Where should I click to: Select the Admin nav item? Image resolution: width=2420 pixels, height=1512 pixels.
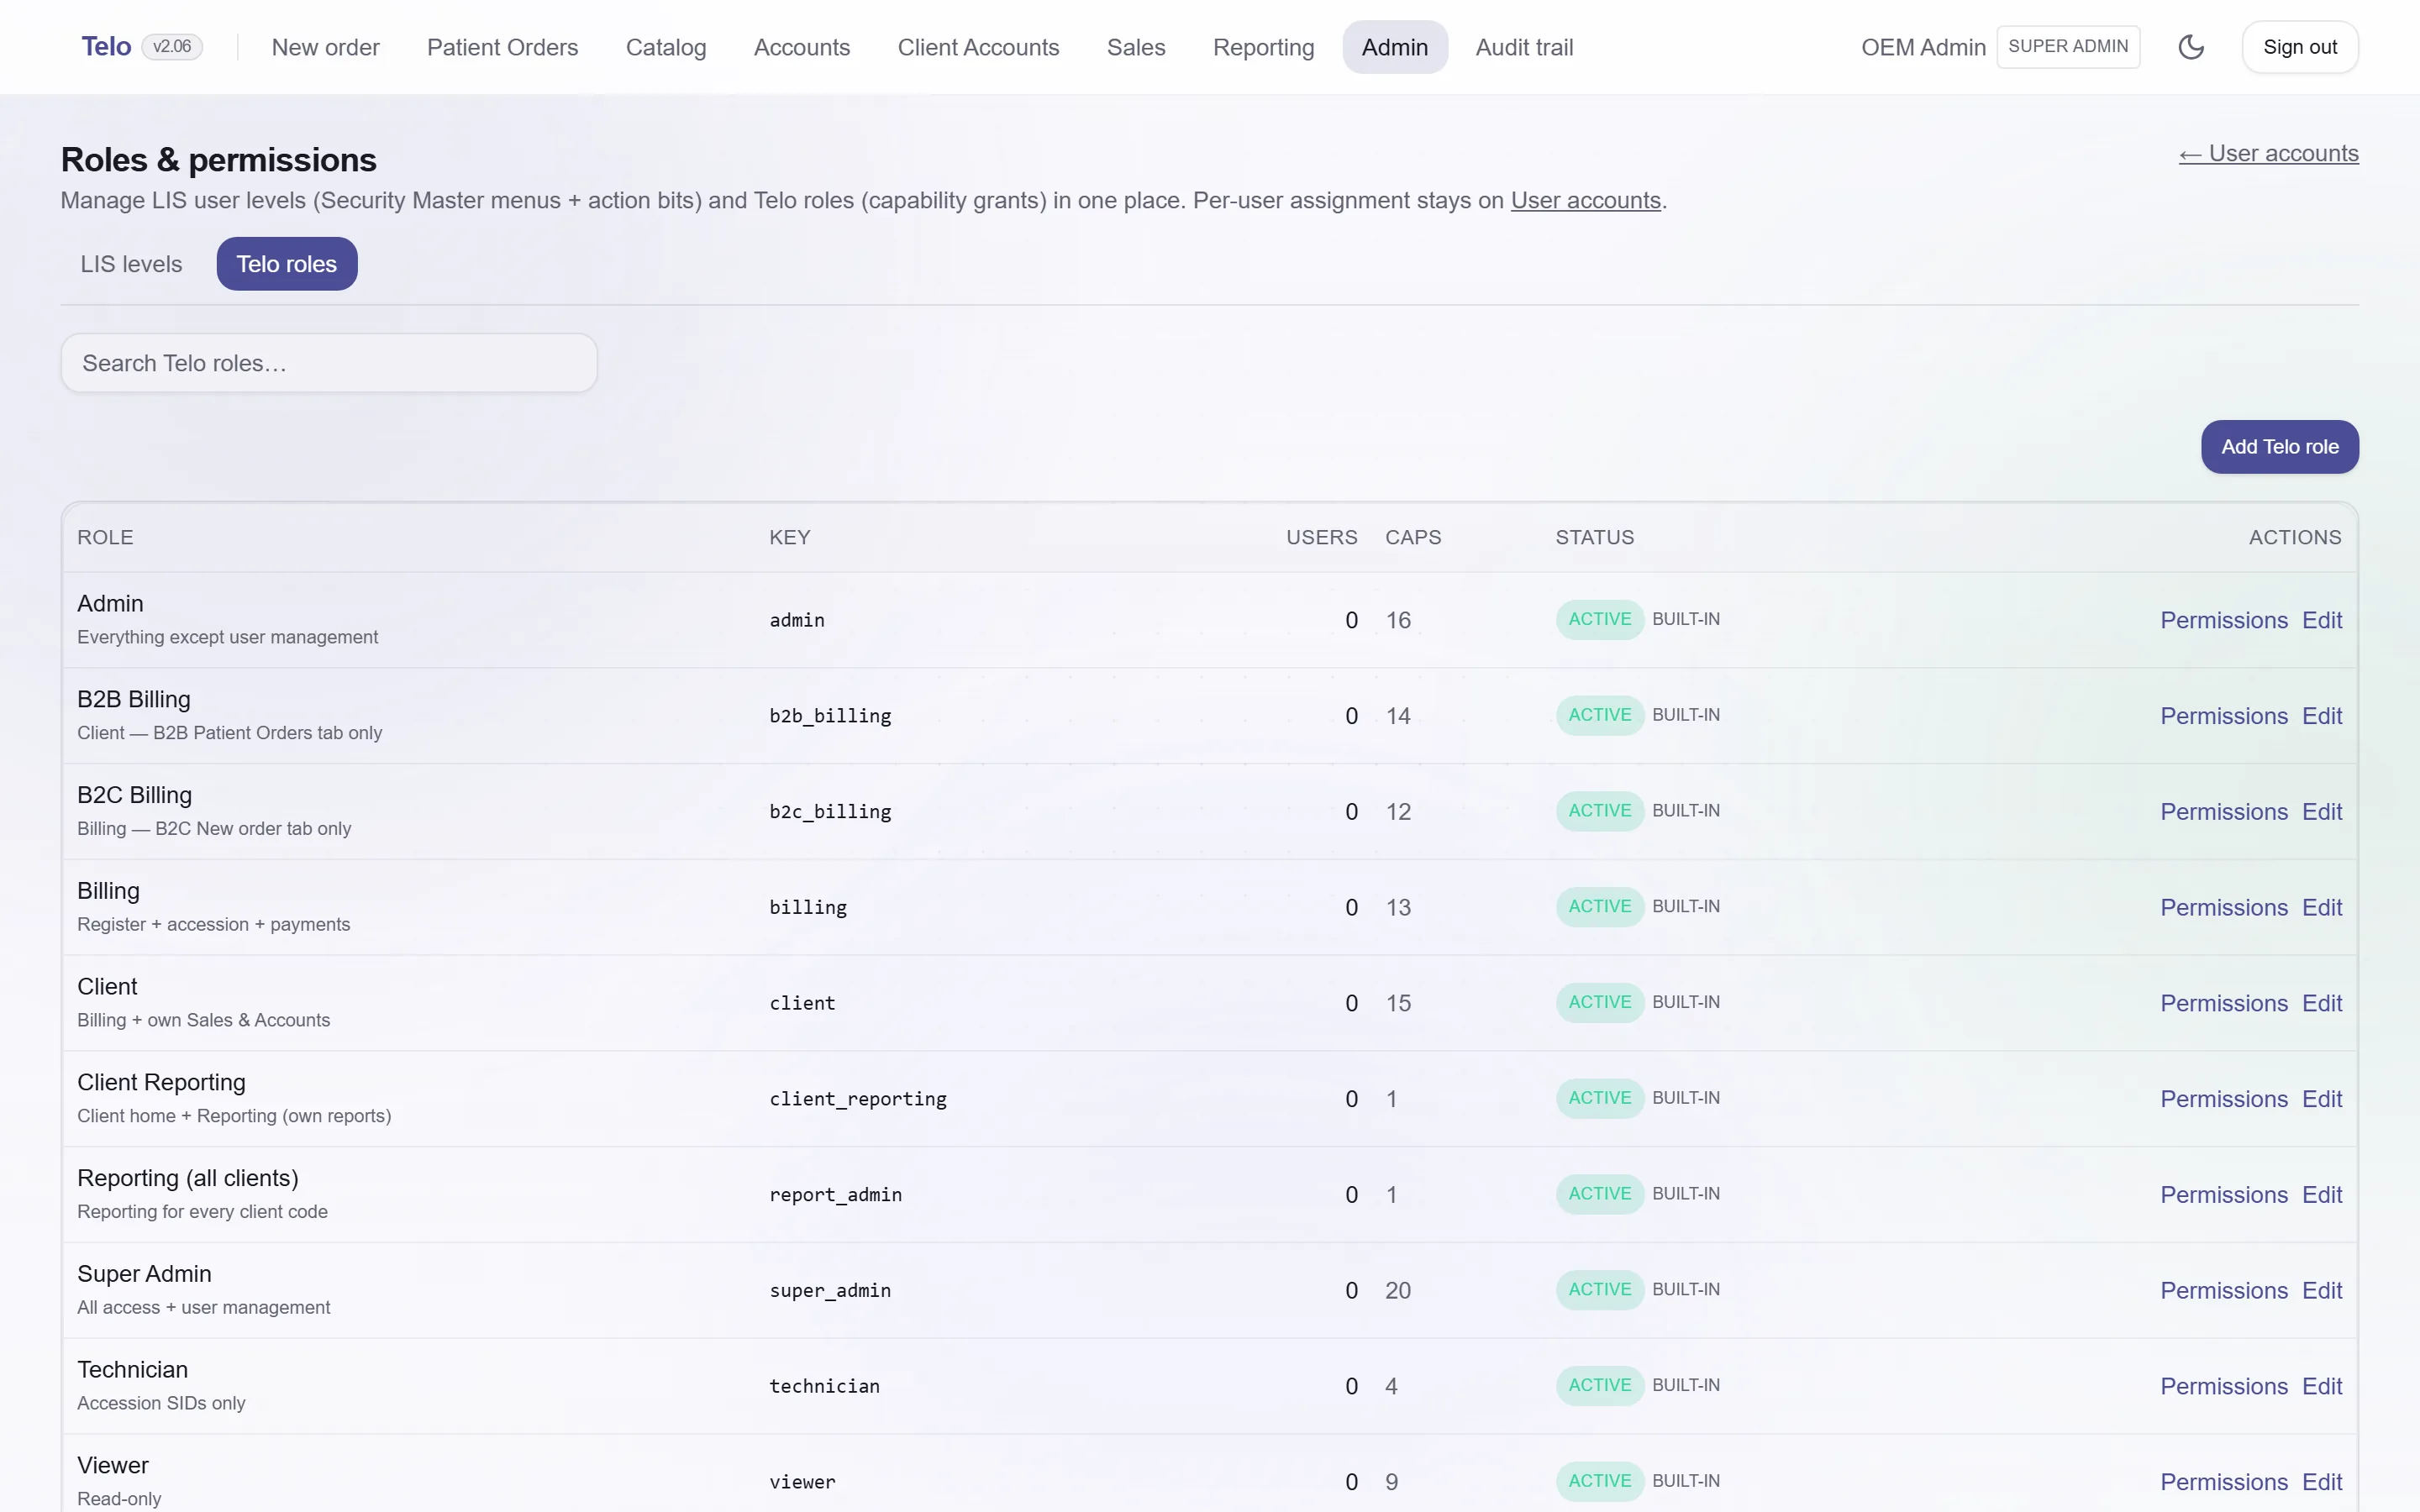pyautogui.click(x=1394, y=47)
